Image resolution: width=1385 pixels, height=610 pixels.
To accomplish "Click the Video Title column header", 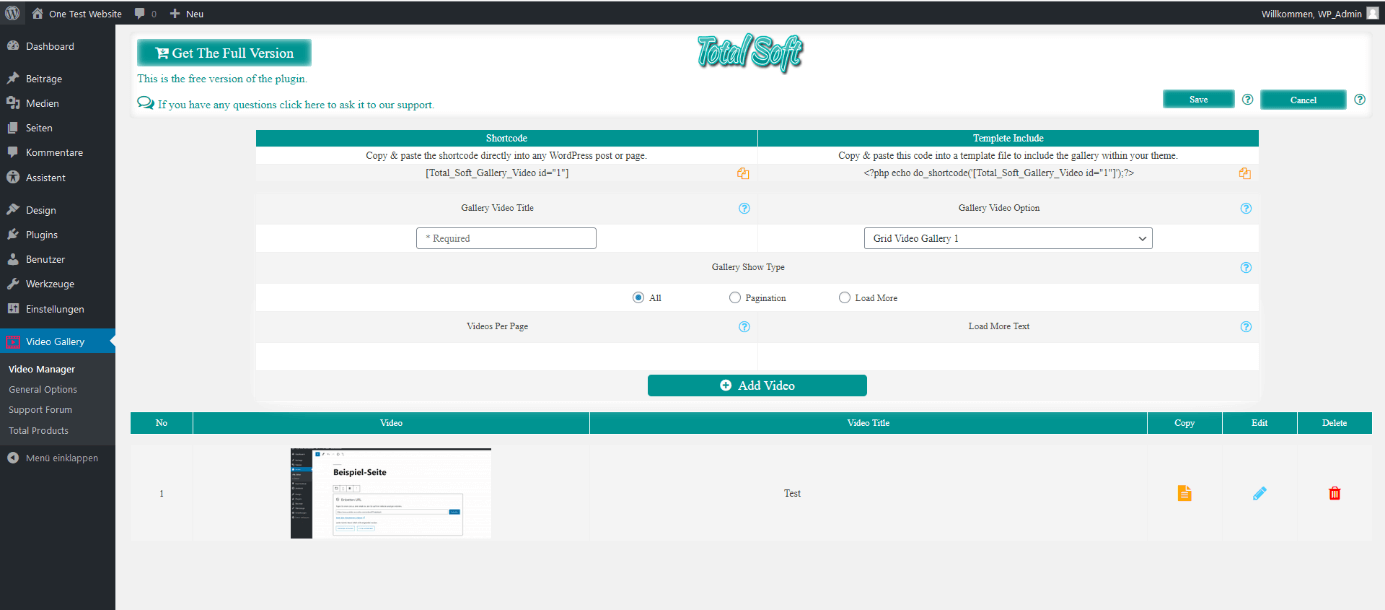I will coord(868,423).
